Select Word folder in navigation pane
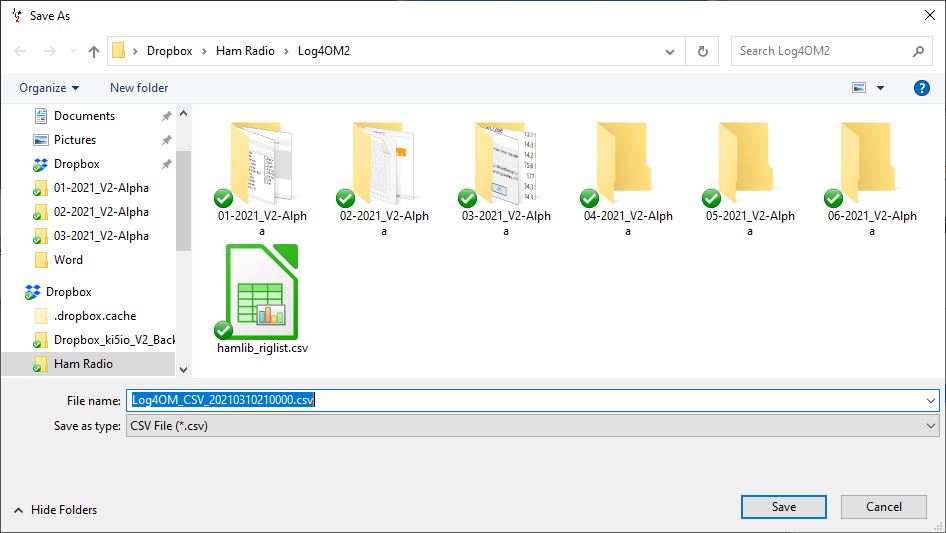 coord(68,260)
